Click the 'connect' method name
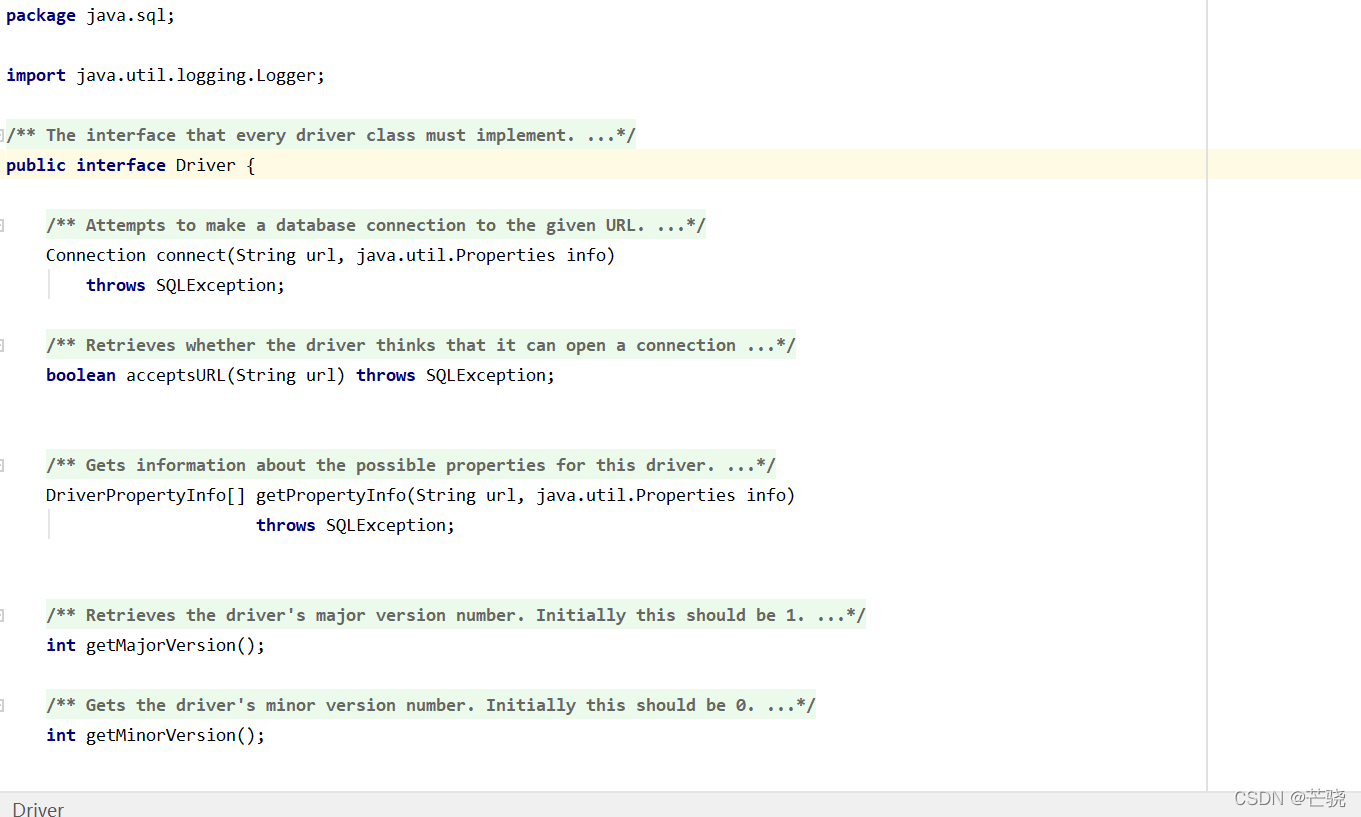This screenshot has height=817, width=1361. click(x=191, y=255)
